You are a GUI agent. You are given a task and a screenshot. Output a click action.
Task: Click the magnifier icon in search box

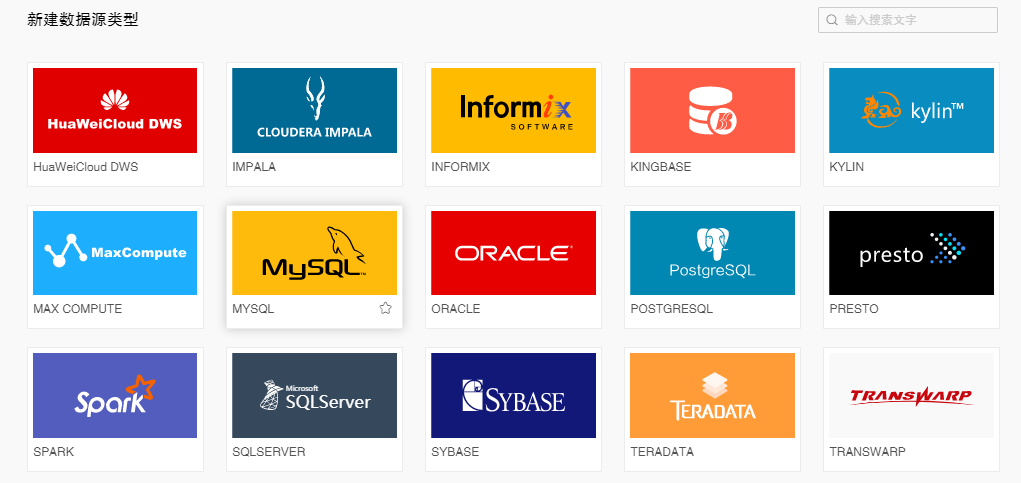coord(832,20)
